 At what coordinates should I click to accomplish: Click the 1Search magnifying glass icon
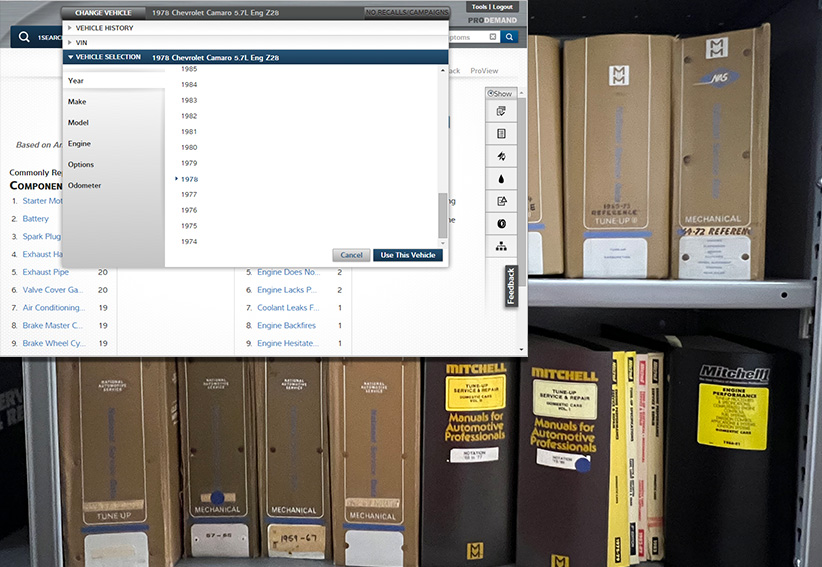[24, 37]
